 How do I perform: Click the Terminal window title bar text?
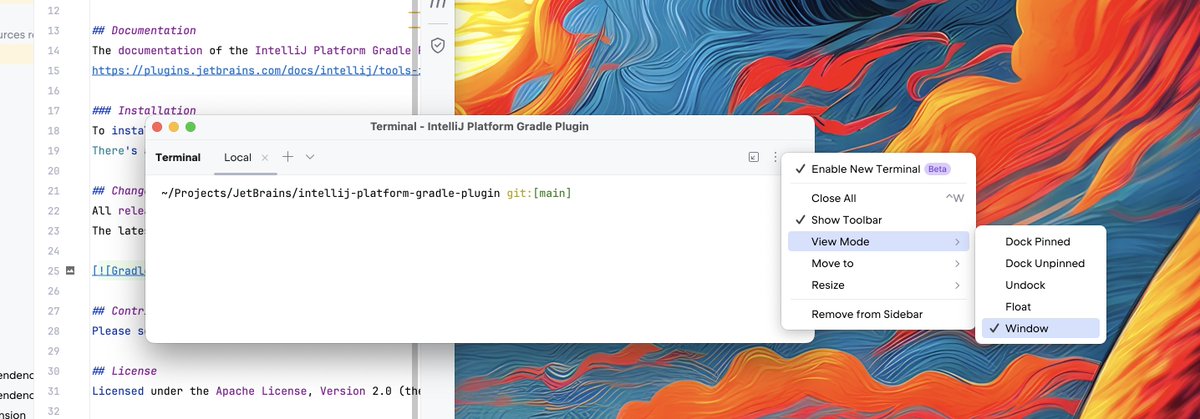click(479, 127)
